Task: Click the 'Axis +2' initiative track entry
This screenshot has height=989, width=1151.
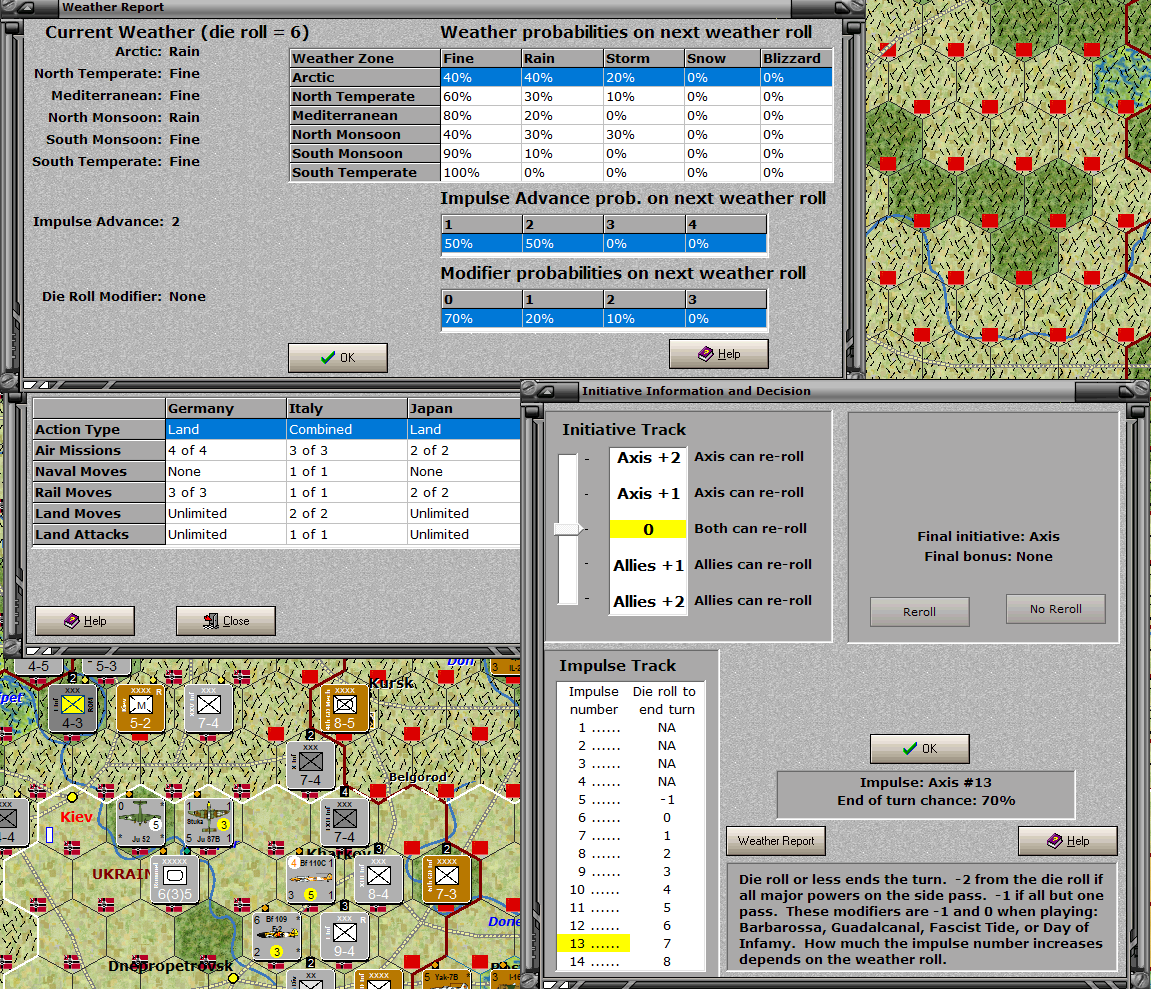Action: pyautogui.click(x=648, y=457)
